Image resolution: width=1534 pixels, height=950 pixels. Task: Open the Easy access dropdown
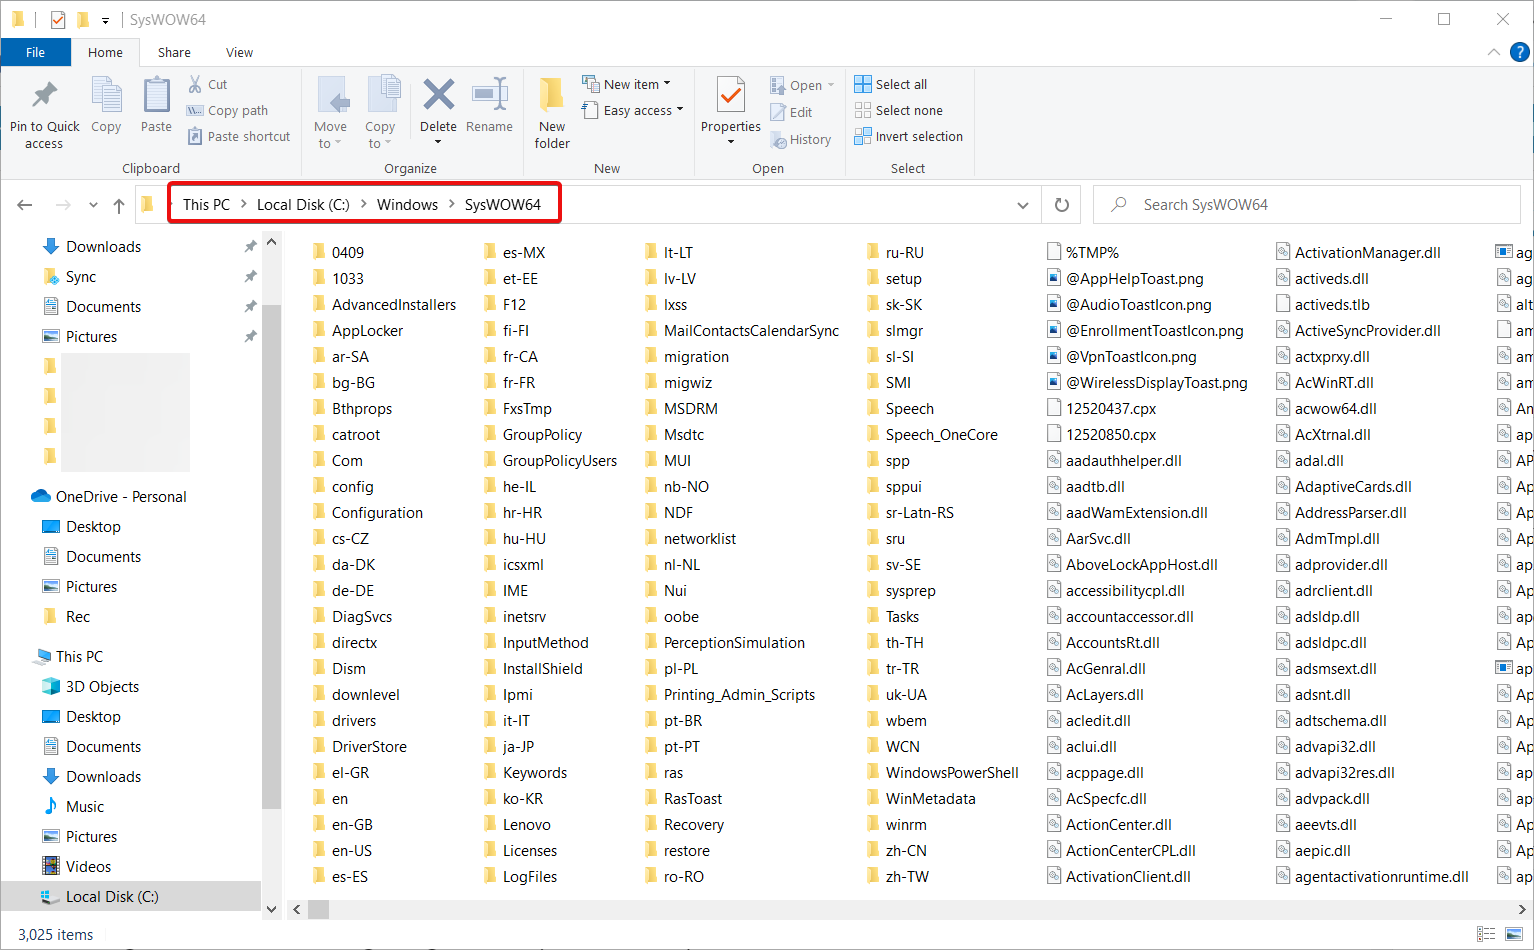[x=678, y=110]
